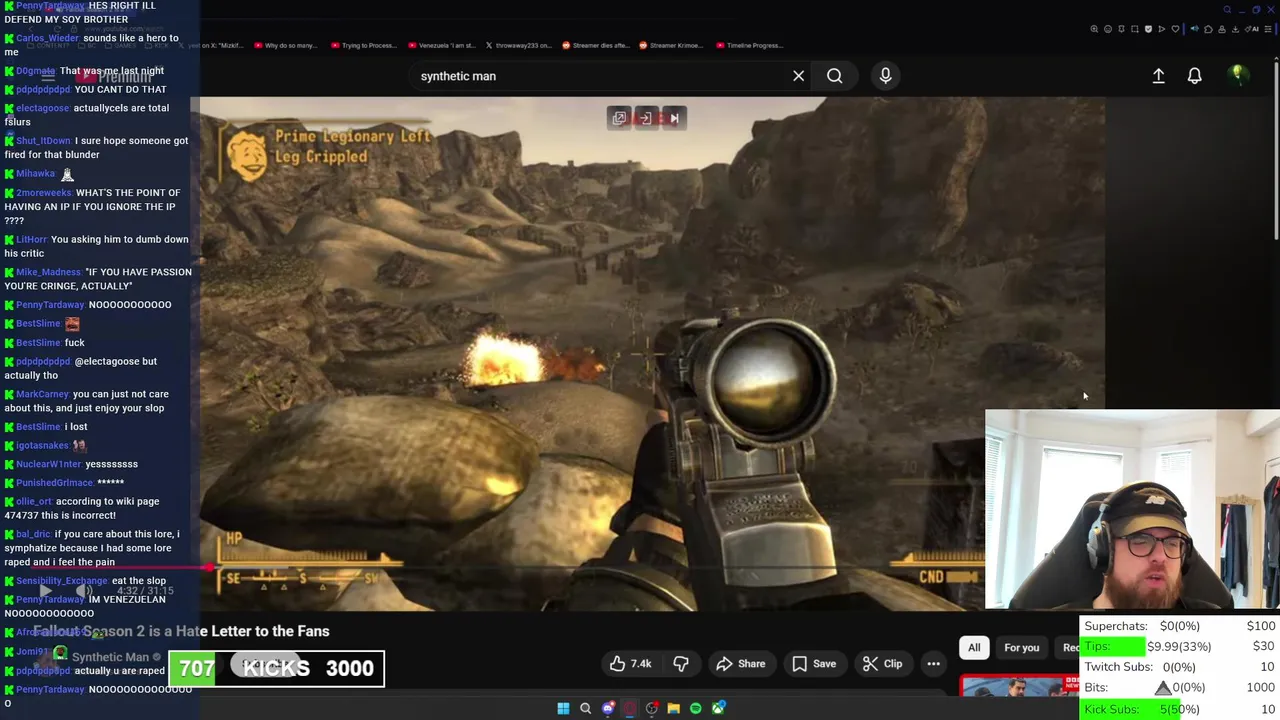1280x720 pixels.
Task: Open Opera browser taskbar icon
Action: tap(629, 709)
